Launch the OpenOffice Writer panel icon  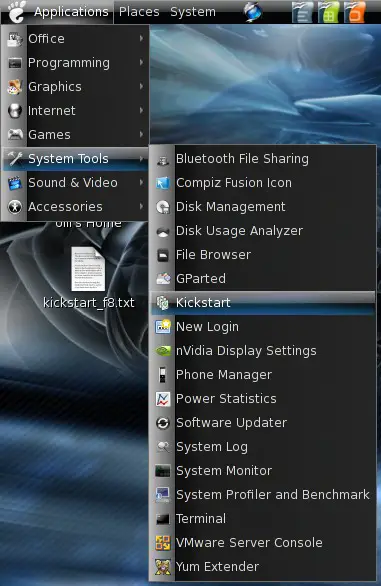(302, 12)
